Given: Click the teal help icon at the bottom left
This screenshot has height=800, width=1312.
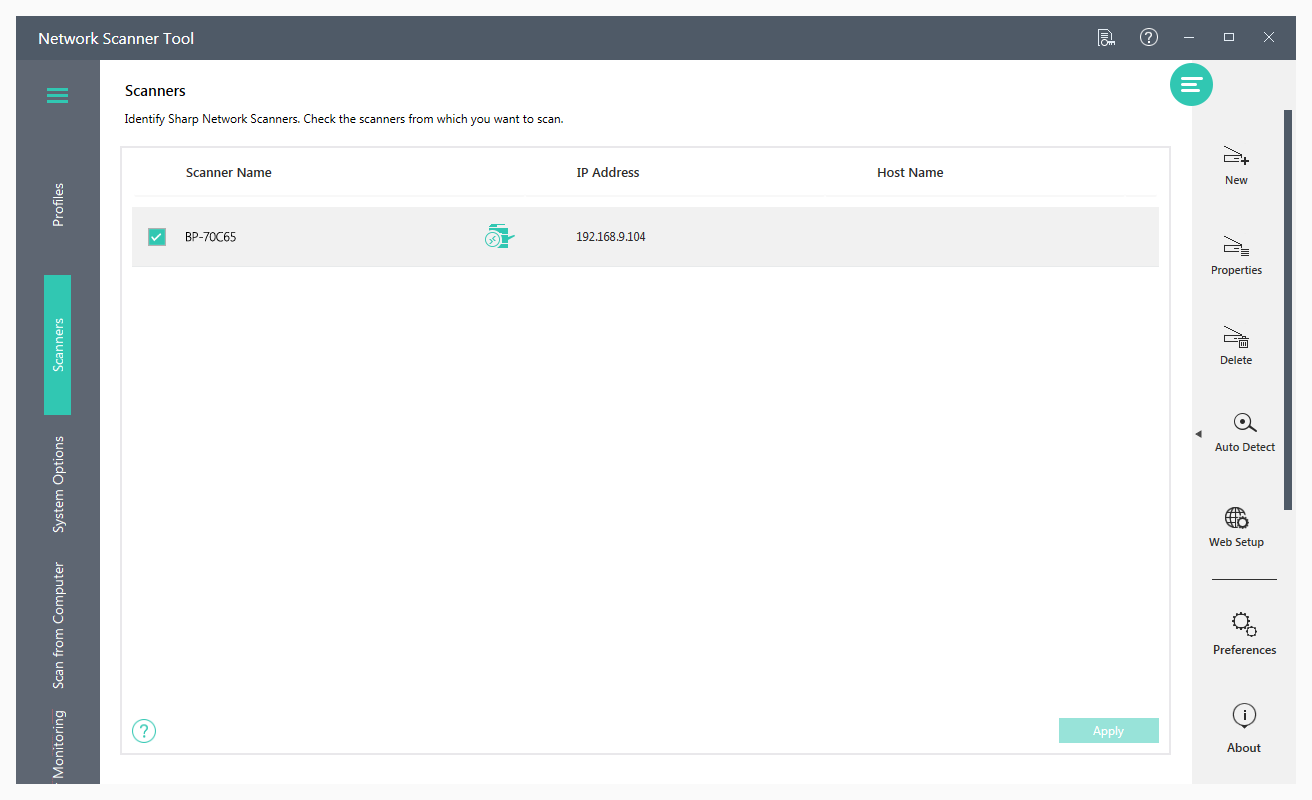Looking at the screenshot, I should (x=144, y=731).
